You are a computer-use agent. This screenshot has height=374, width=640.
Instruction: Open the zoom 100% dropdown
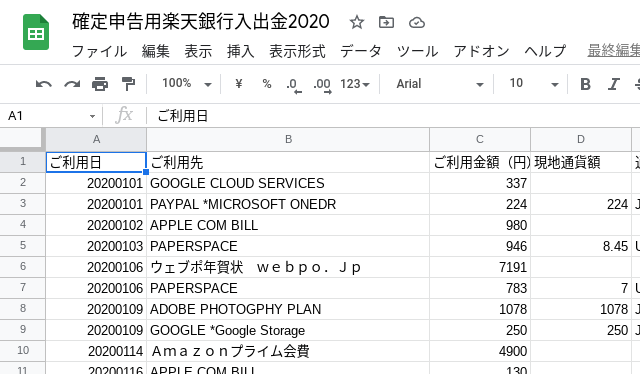click(187, 84)
